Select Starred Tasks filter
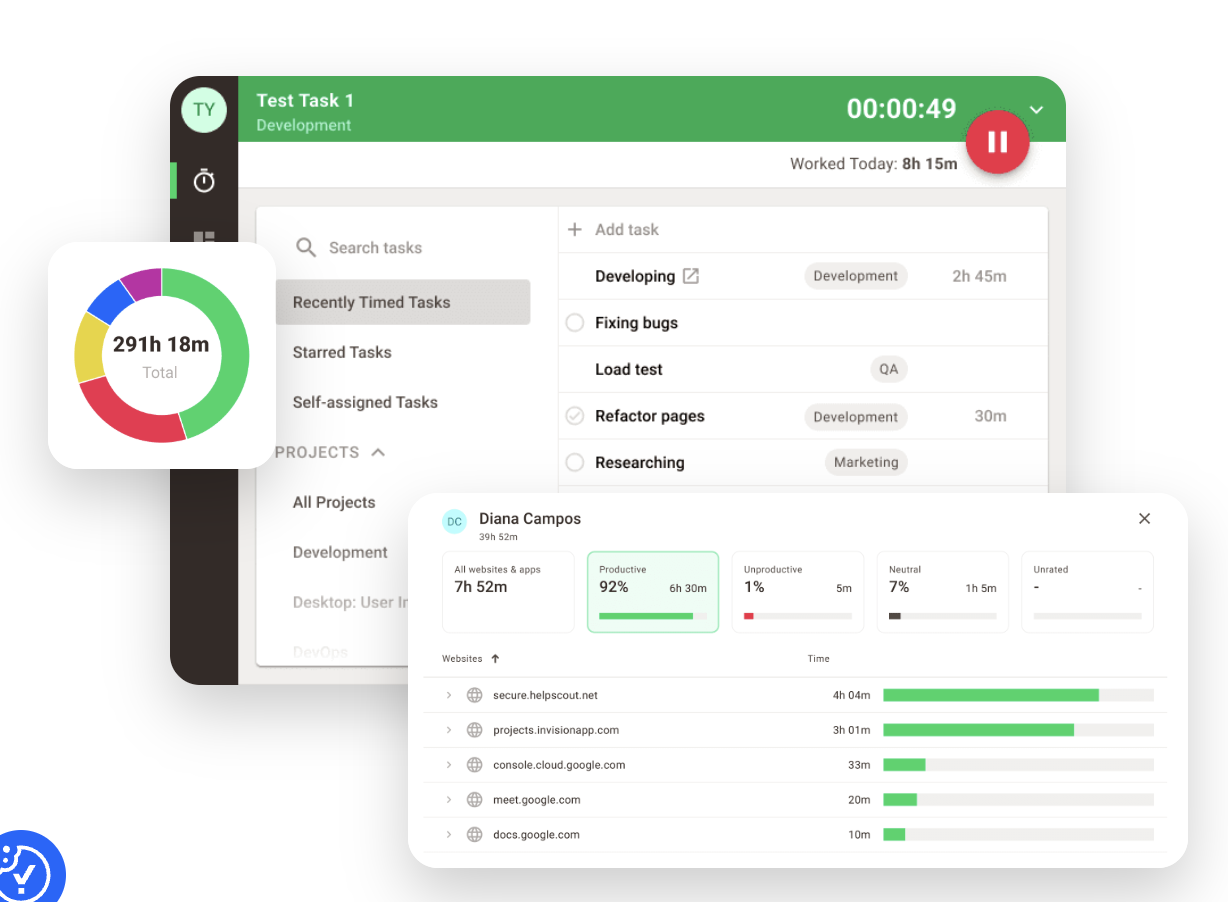 (342, 352)
